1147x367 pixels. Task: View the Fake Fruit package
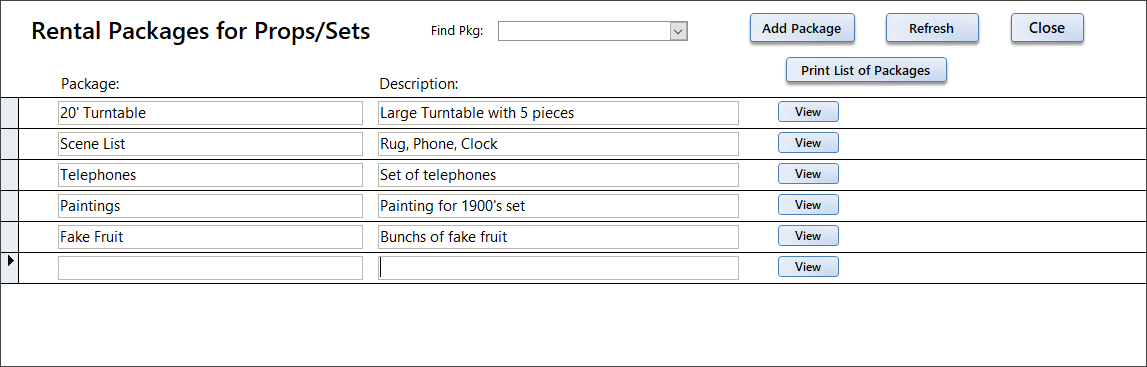click(808, 235)
